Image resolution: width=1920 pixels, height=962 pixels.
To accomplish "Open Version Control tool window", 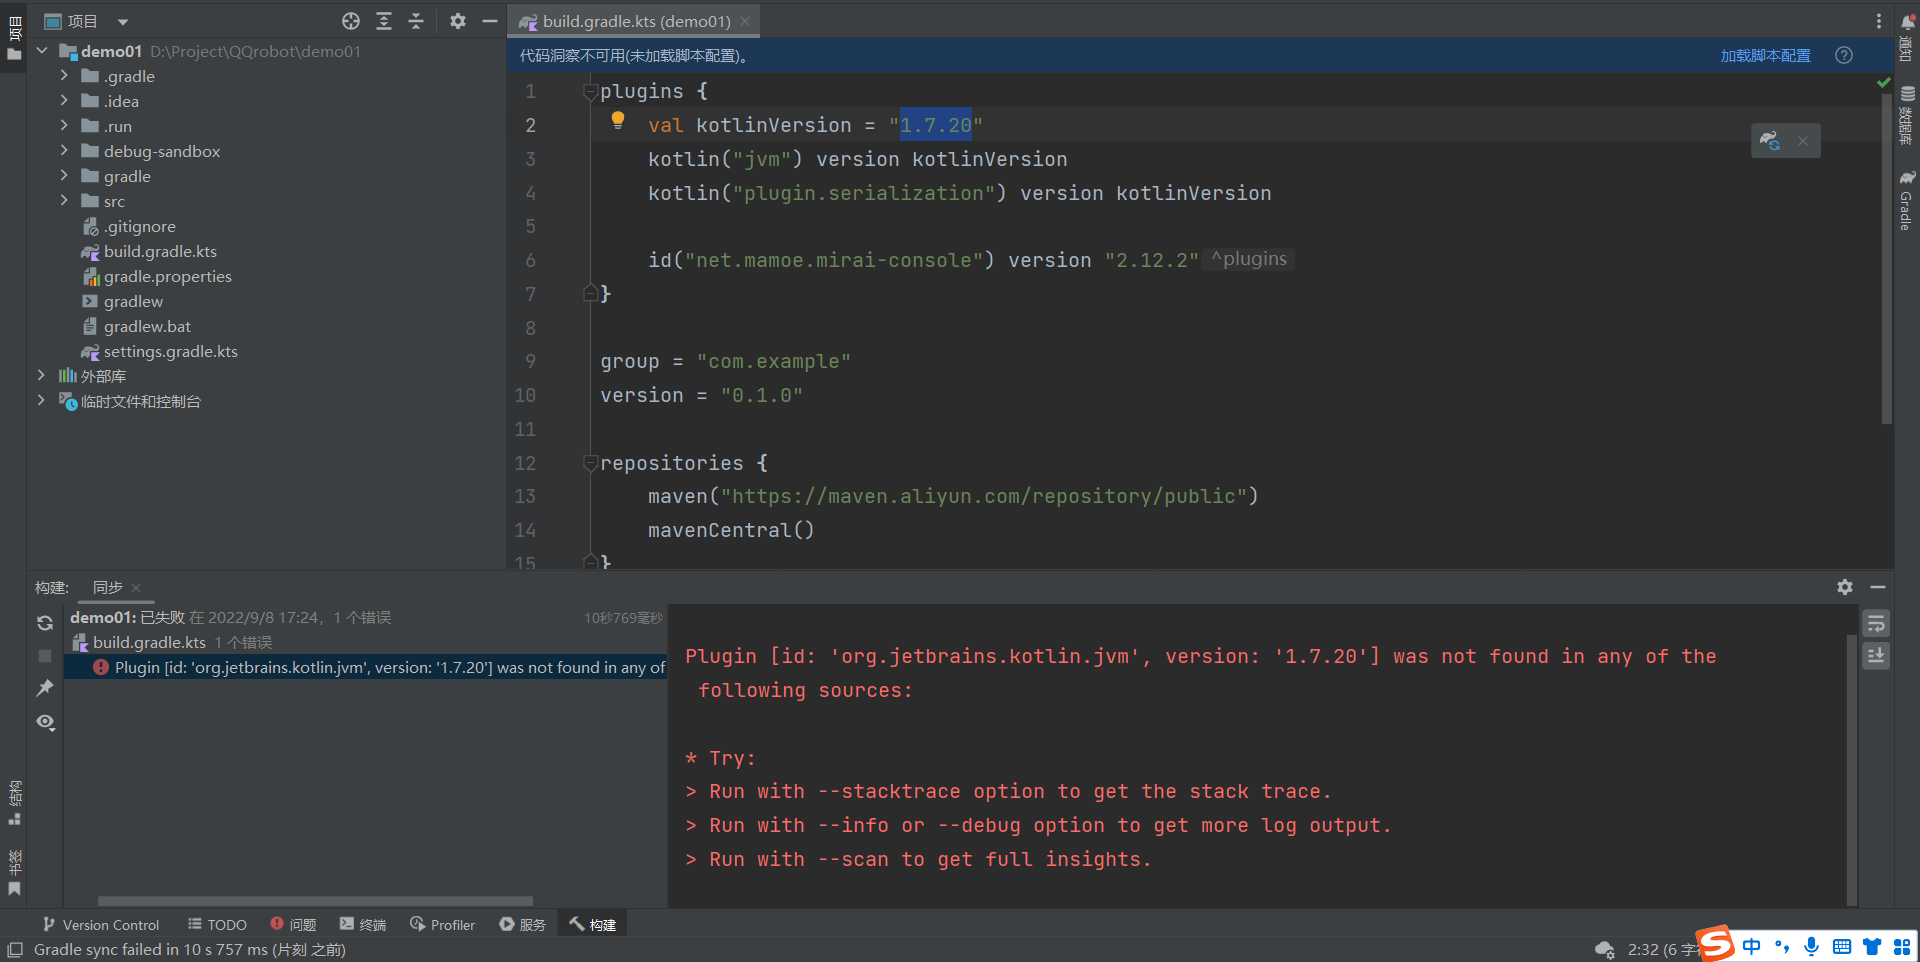I will coord(101,925).
